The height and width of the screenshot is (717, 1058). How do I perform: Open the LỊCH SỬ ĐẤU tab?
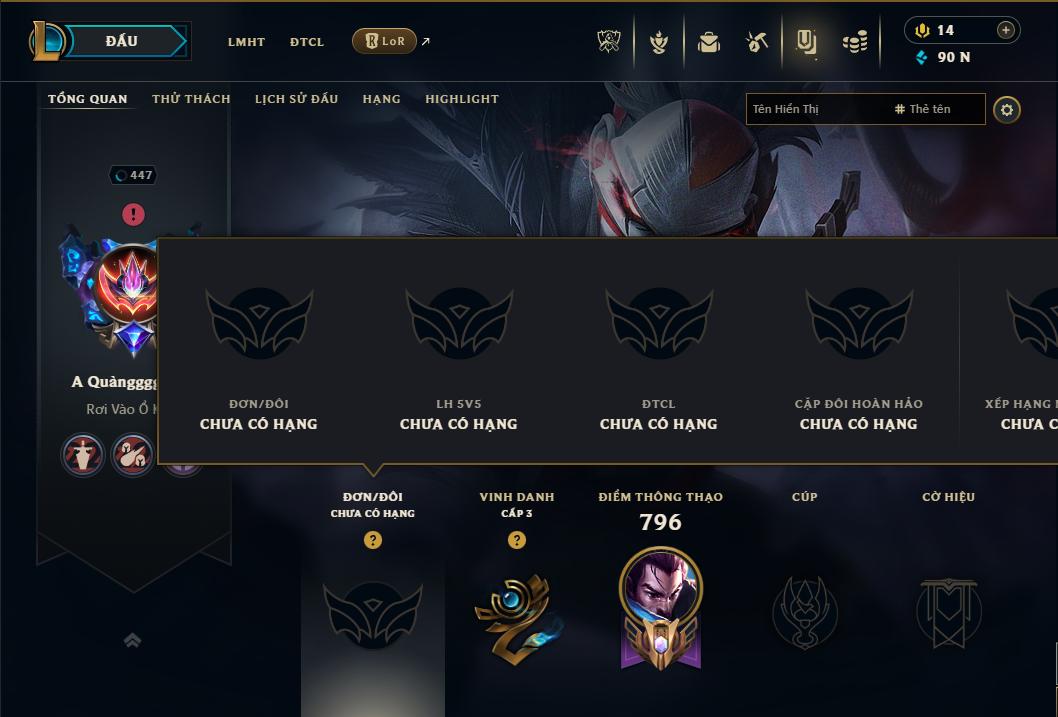coord(296,98)
